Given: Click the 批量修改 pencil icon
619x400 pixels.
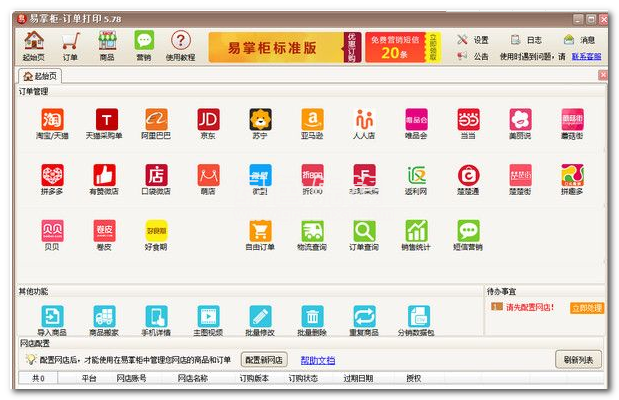Looking at the screenshot, I should coord(261,316).
